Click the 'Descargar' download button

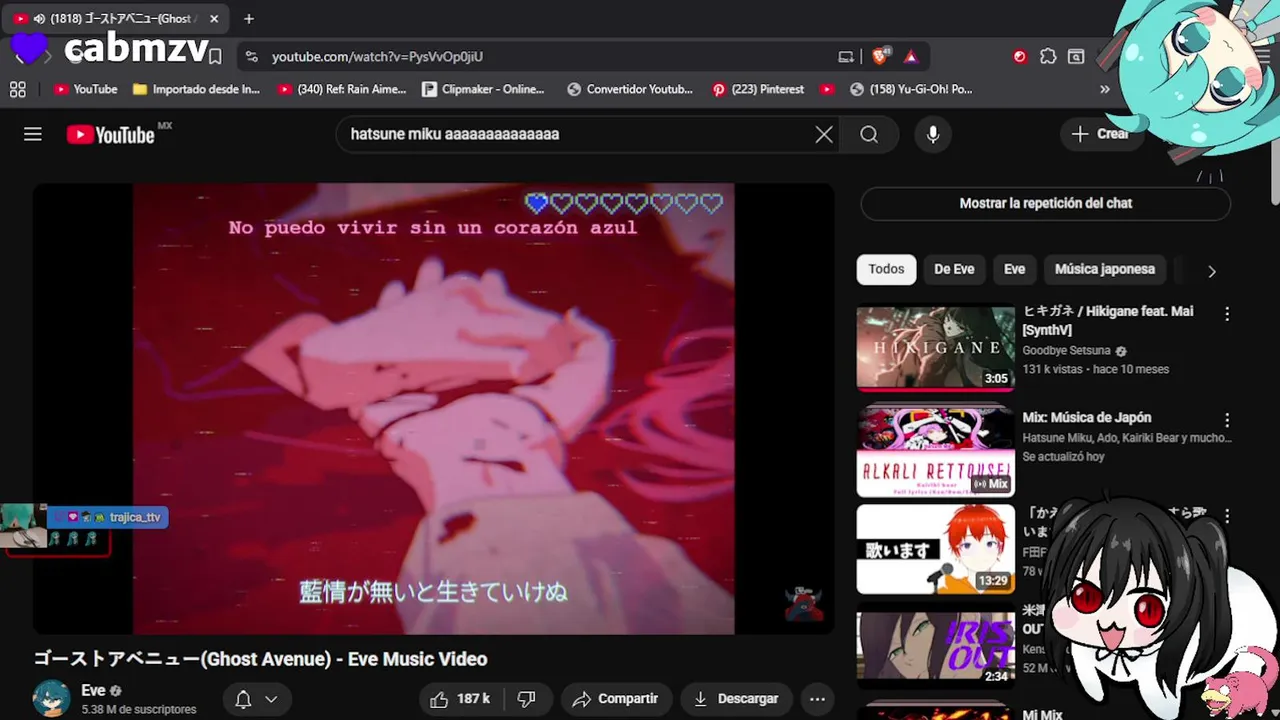pos(736,699)
